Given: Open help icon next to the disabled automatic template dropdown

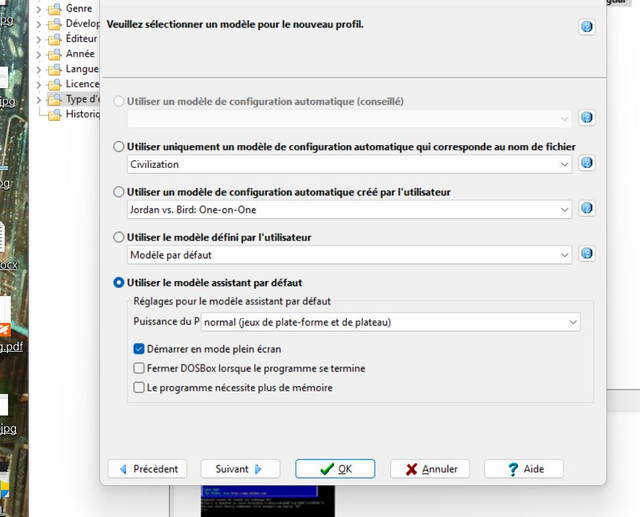Looking at the screenshot, I should click(587, 118).
